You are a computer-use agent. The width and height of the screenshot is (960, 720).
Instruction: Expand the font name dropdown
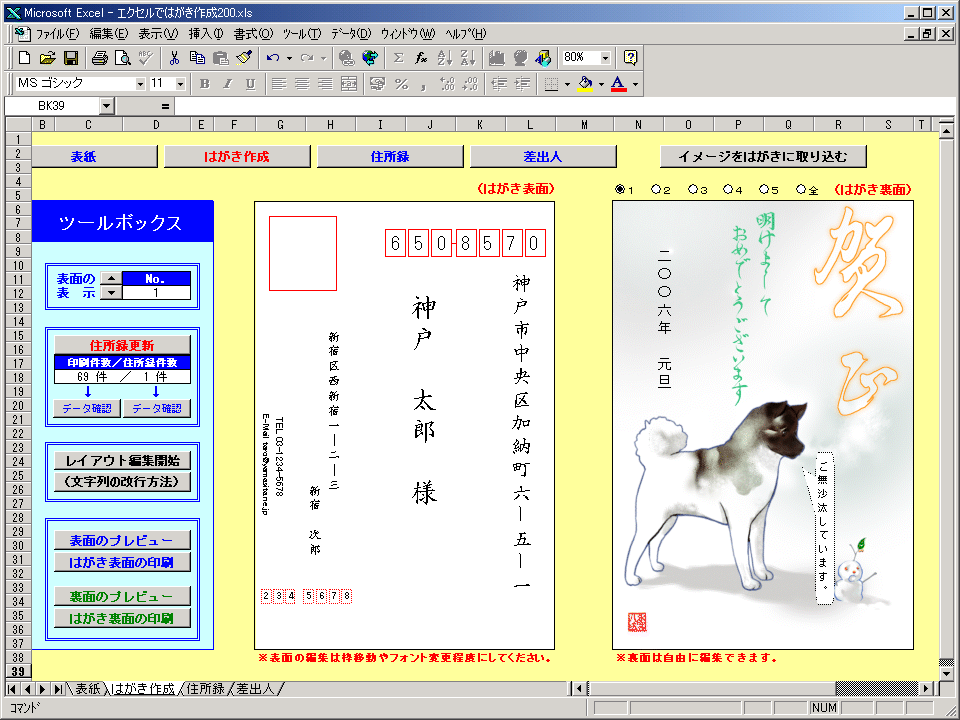pyautogui.click(x=140, y=84)
